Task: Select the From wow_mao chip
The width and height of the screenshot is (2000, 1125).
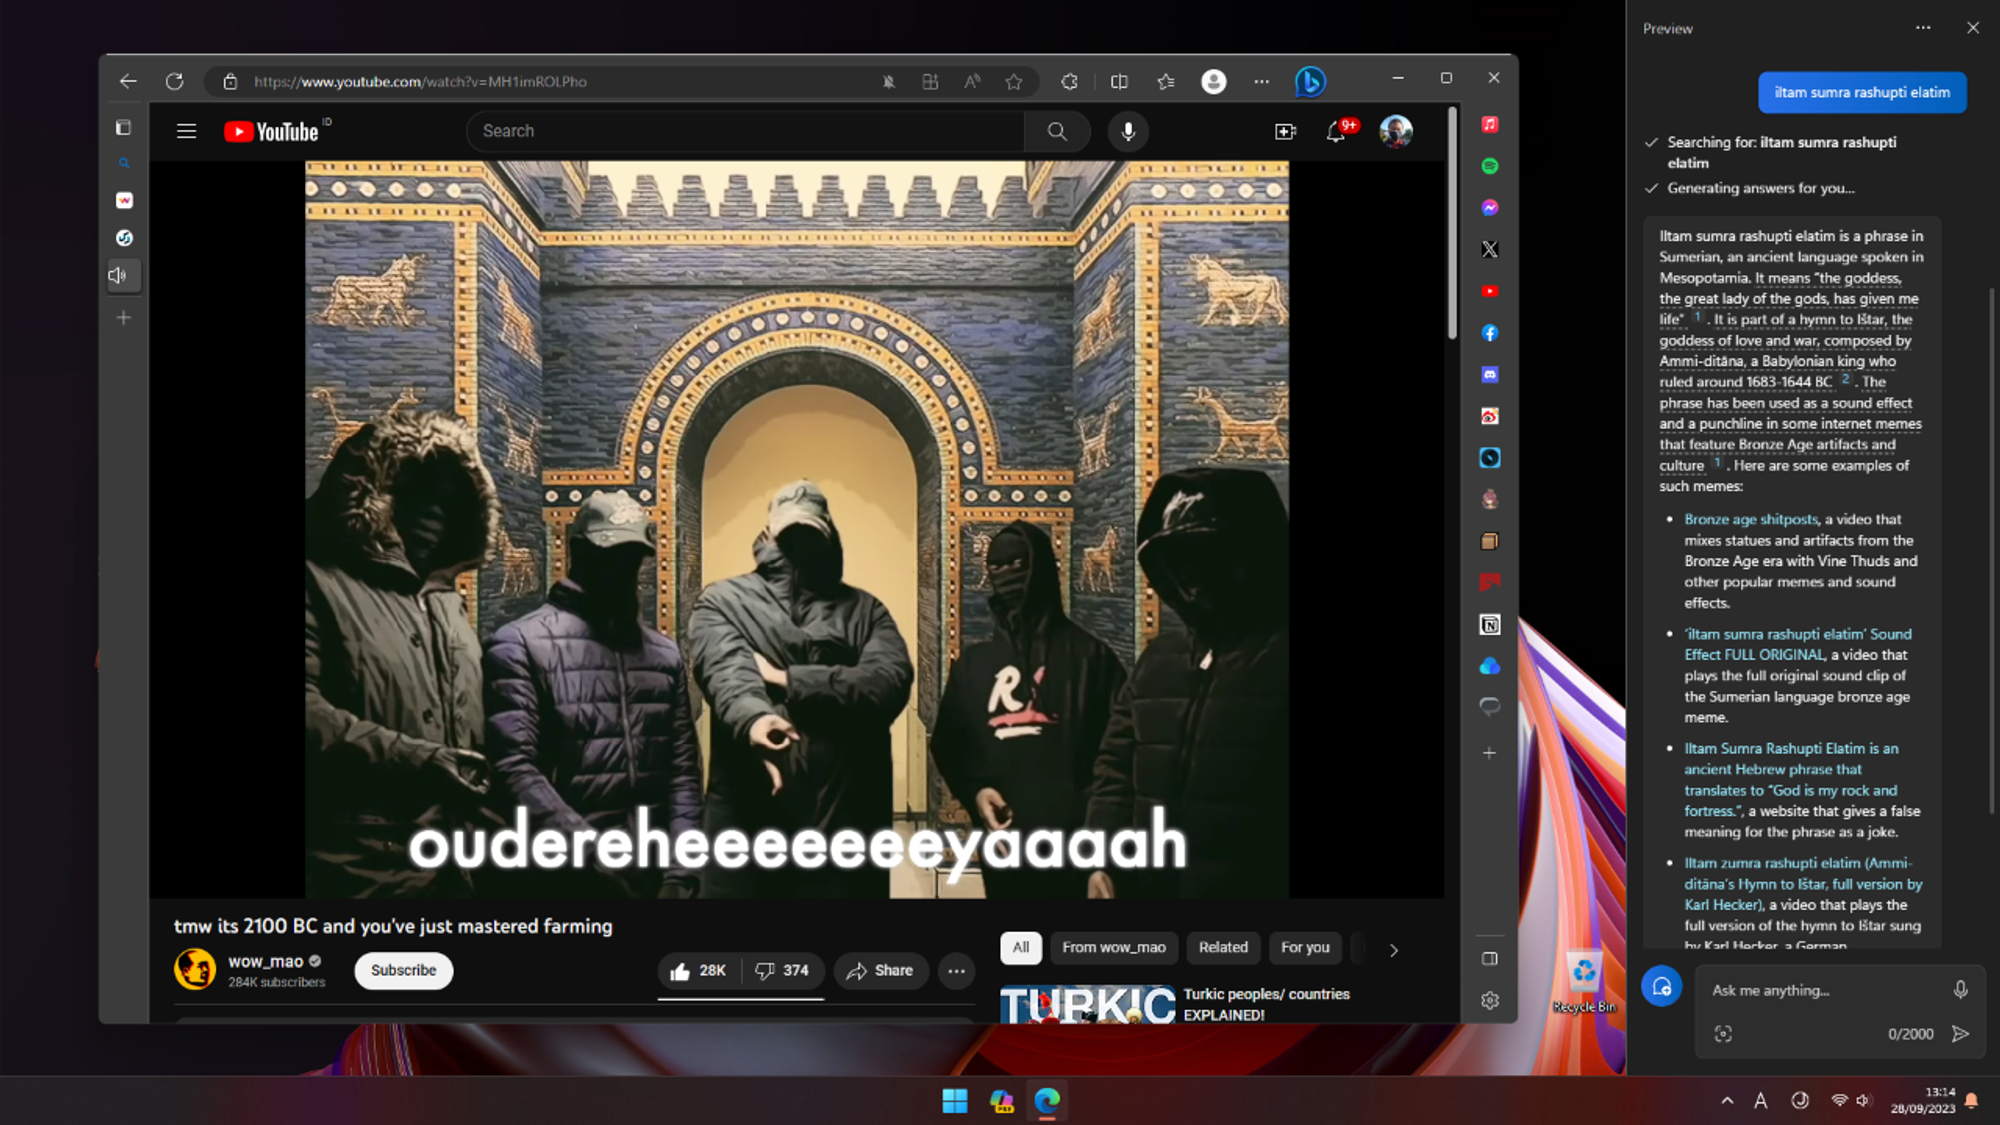Action: tap(1114, 948)
